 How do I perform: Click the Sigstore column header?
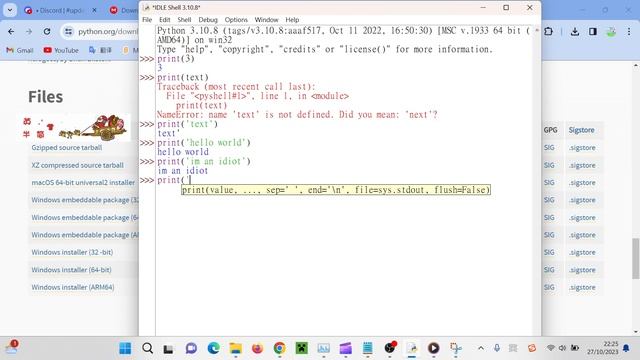(582, 130)
